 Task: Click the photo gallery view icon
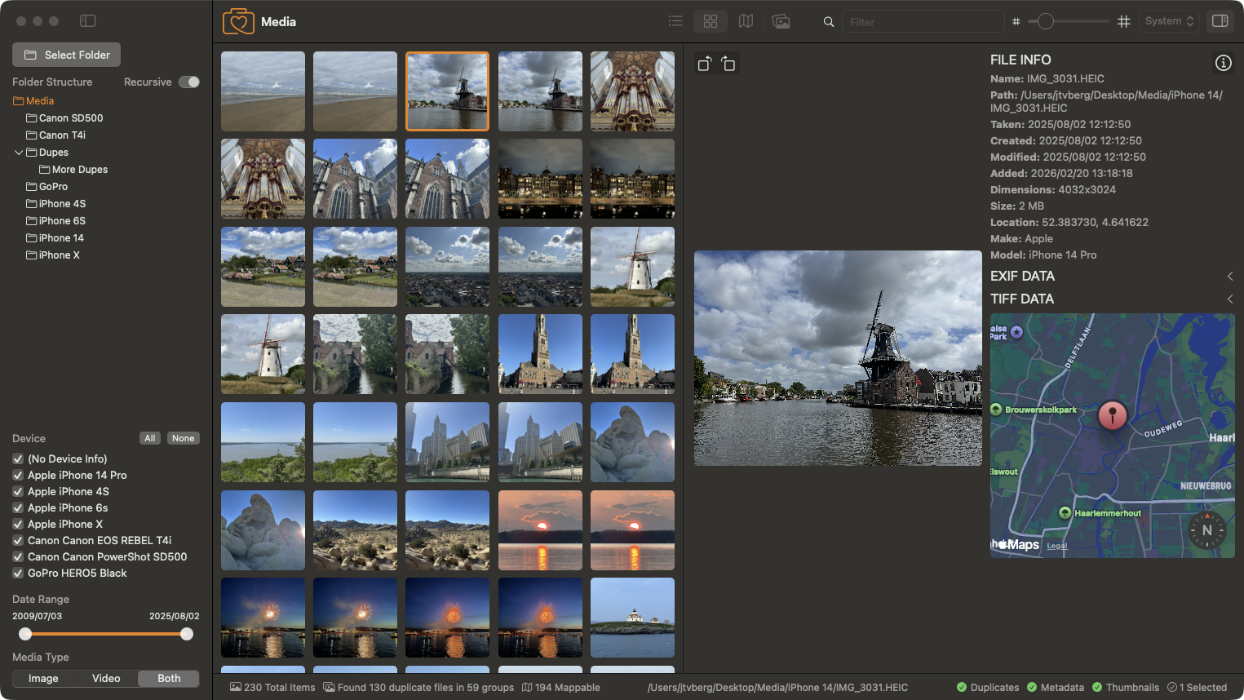[781, 20]
